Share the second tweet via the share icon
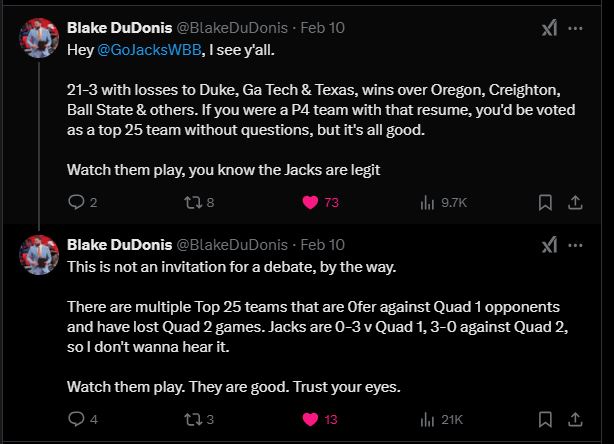Viewport: 614px width, 444px height. (x=575, y=419)
